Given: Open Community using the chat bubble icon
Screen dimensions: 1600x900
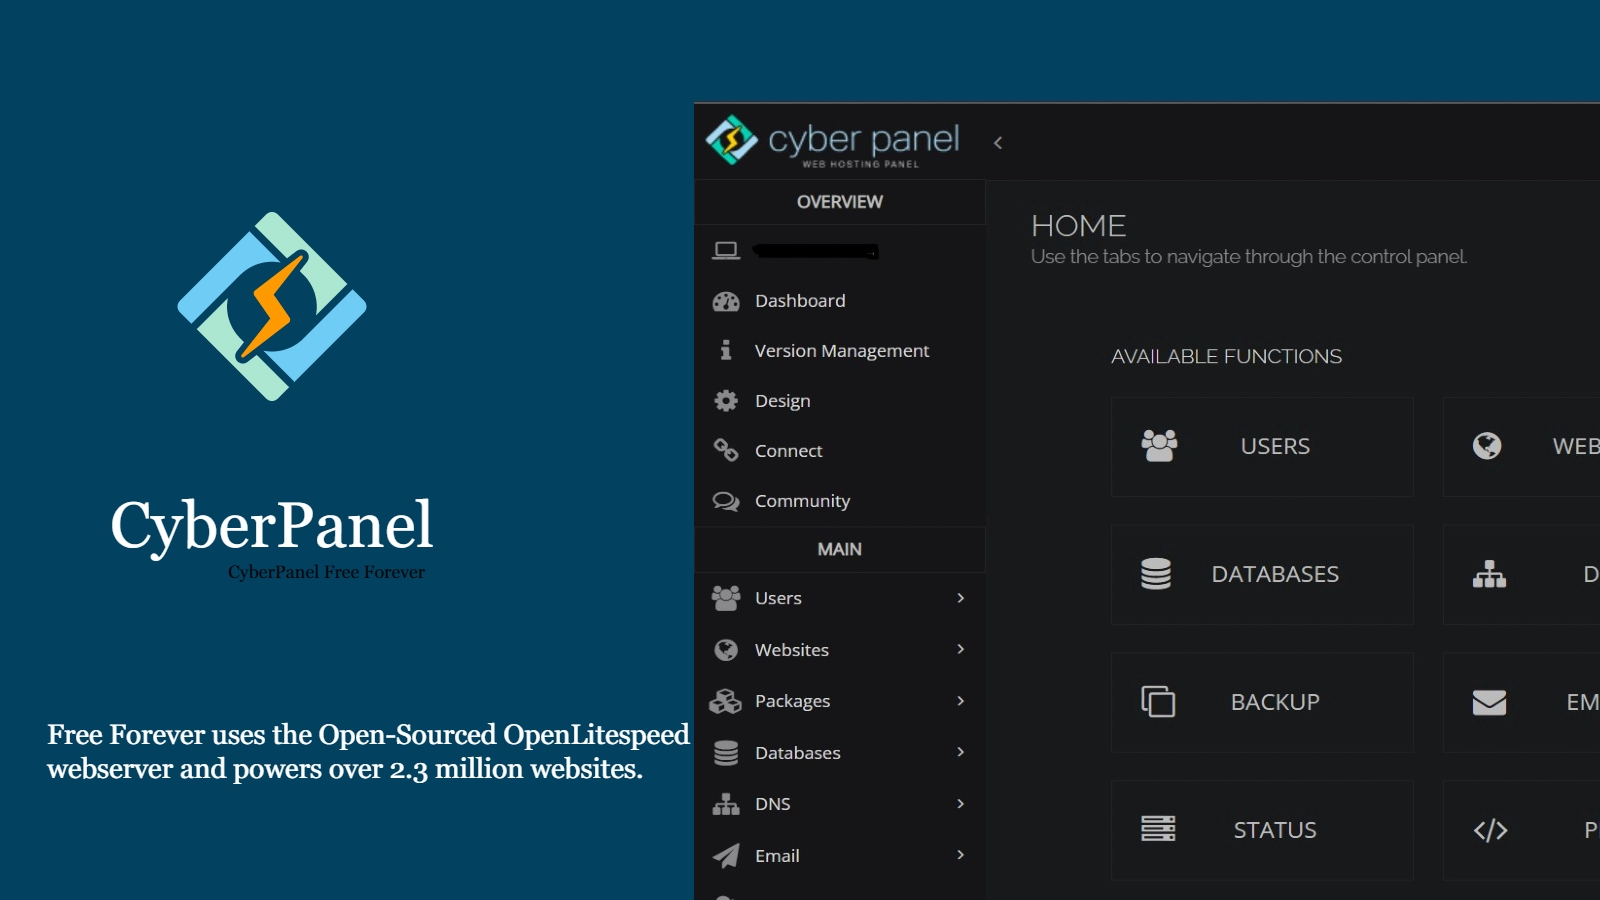Looking at the screenshot, I should click(724, 500).
